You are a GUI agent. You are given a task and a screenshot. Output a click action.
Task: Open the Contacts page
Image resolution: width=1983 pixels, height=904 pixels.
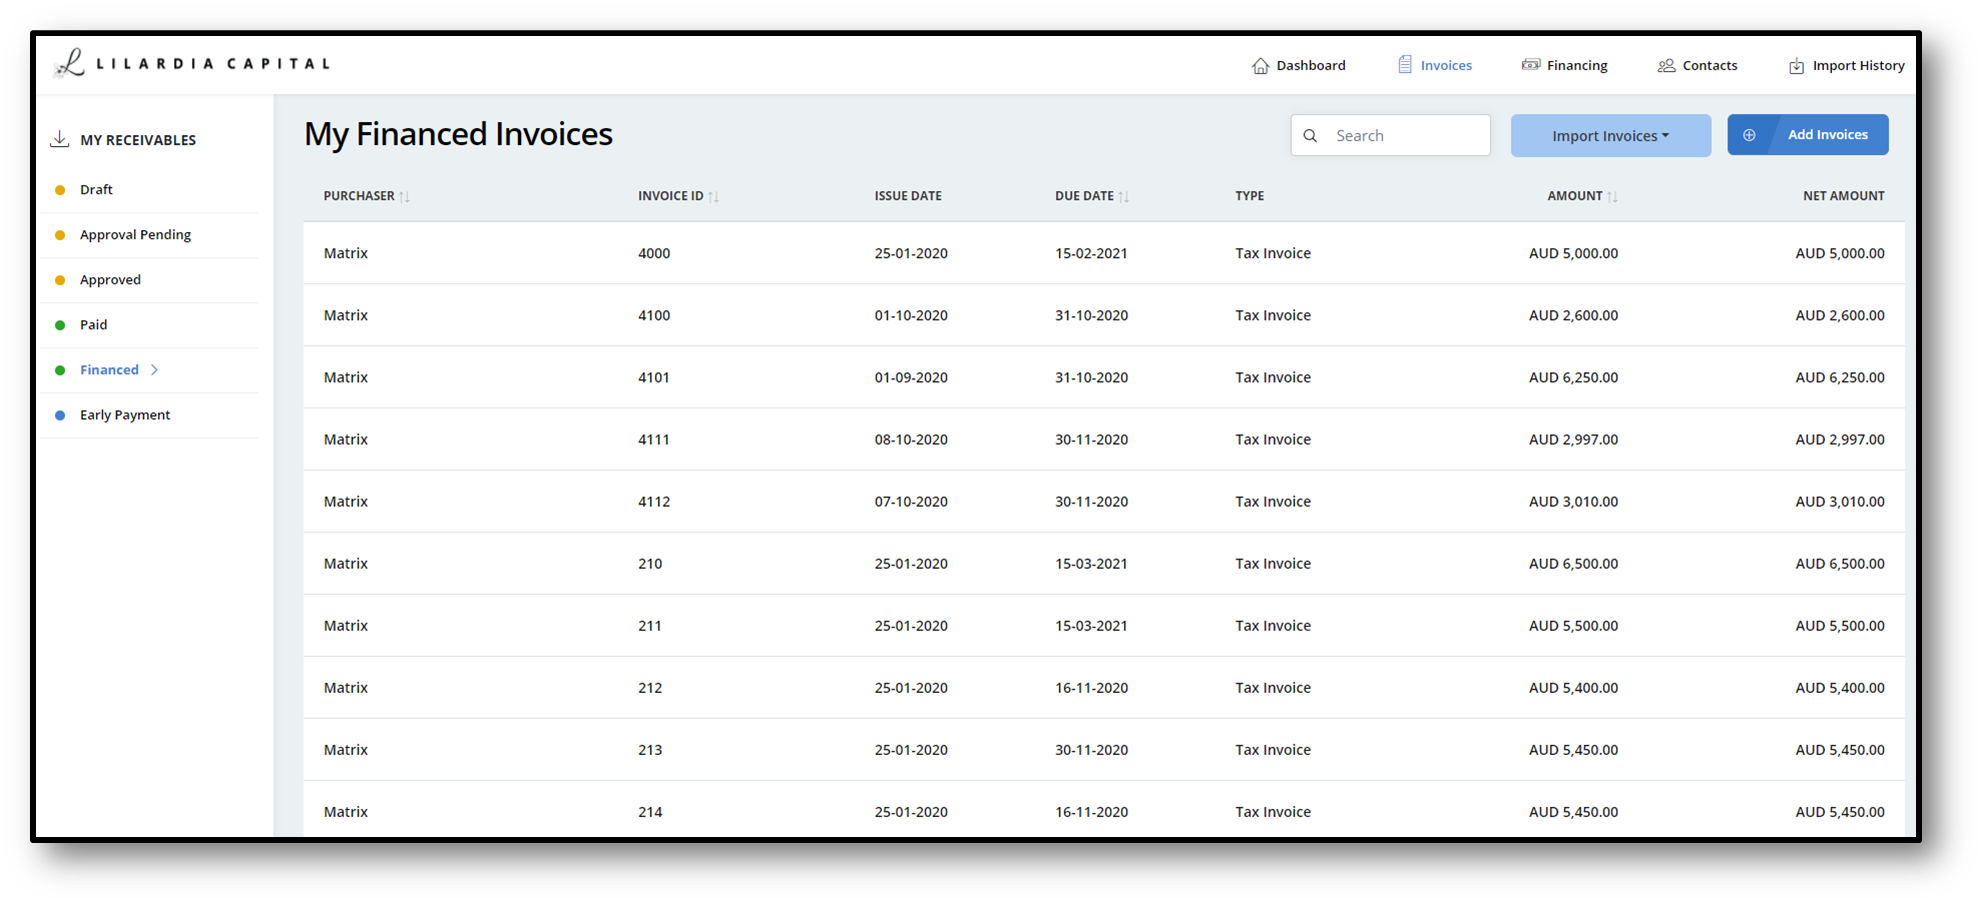tap(1697, 65)
